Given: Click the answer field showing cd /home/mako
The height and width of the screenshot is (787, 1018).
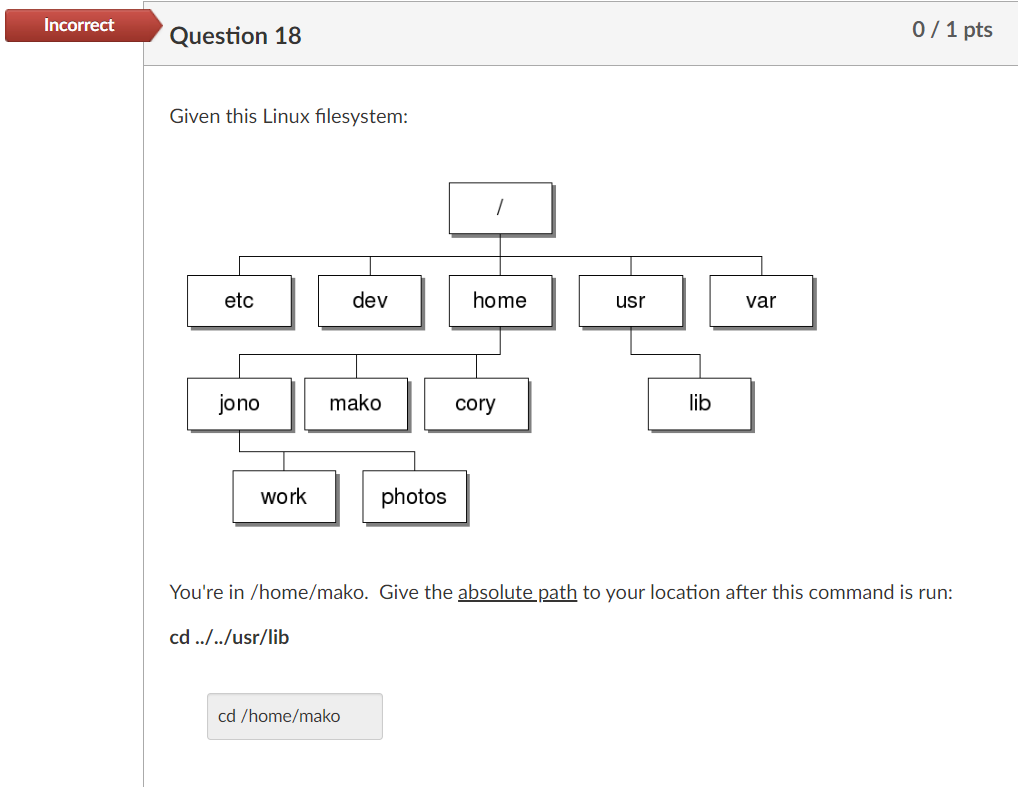Looking at the screenshot, I should pyautogui.click(x=294, y=716).
